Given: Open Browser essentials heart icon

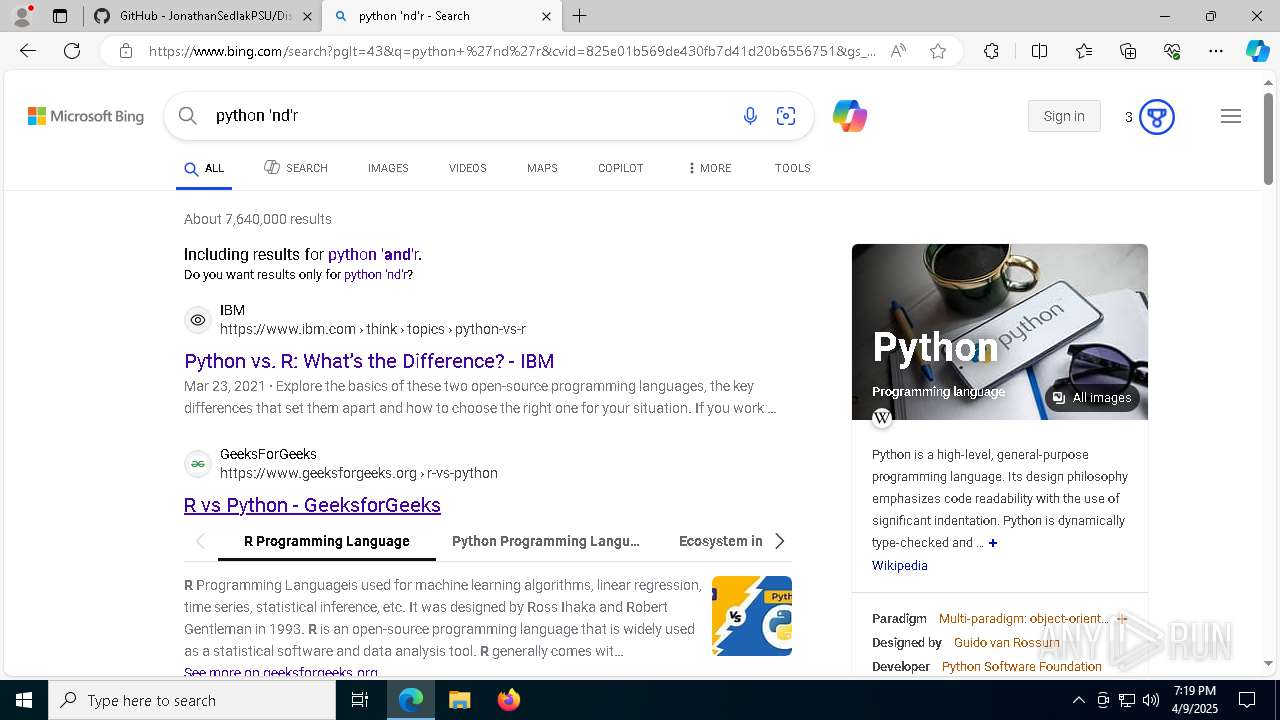Looking at the screenshot, I should tap(1172, 51).
